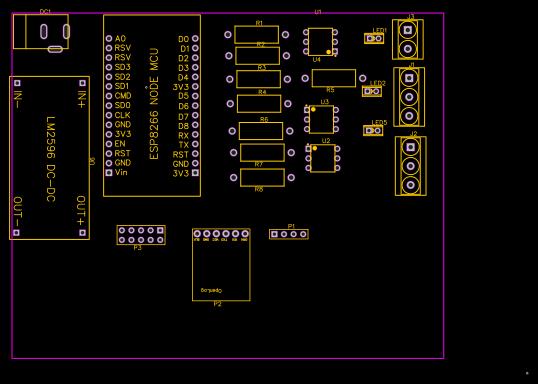Select the DC1 power jack footprint

pos(41,32)
